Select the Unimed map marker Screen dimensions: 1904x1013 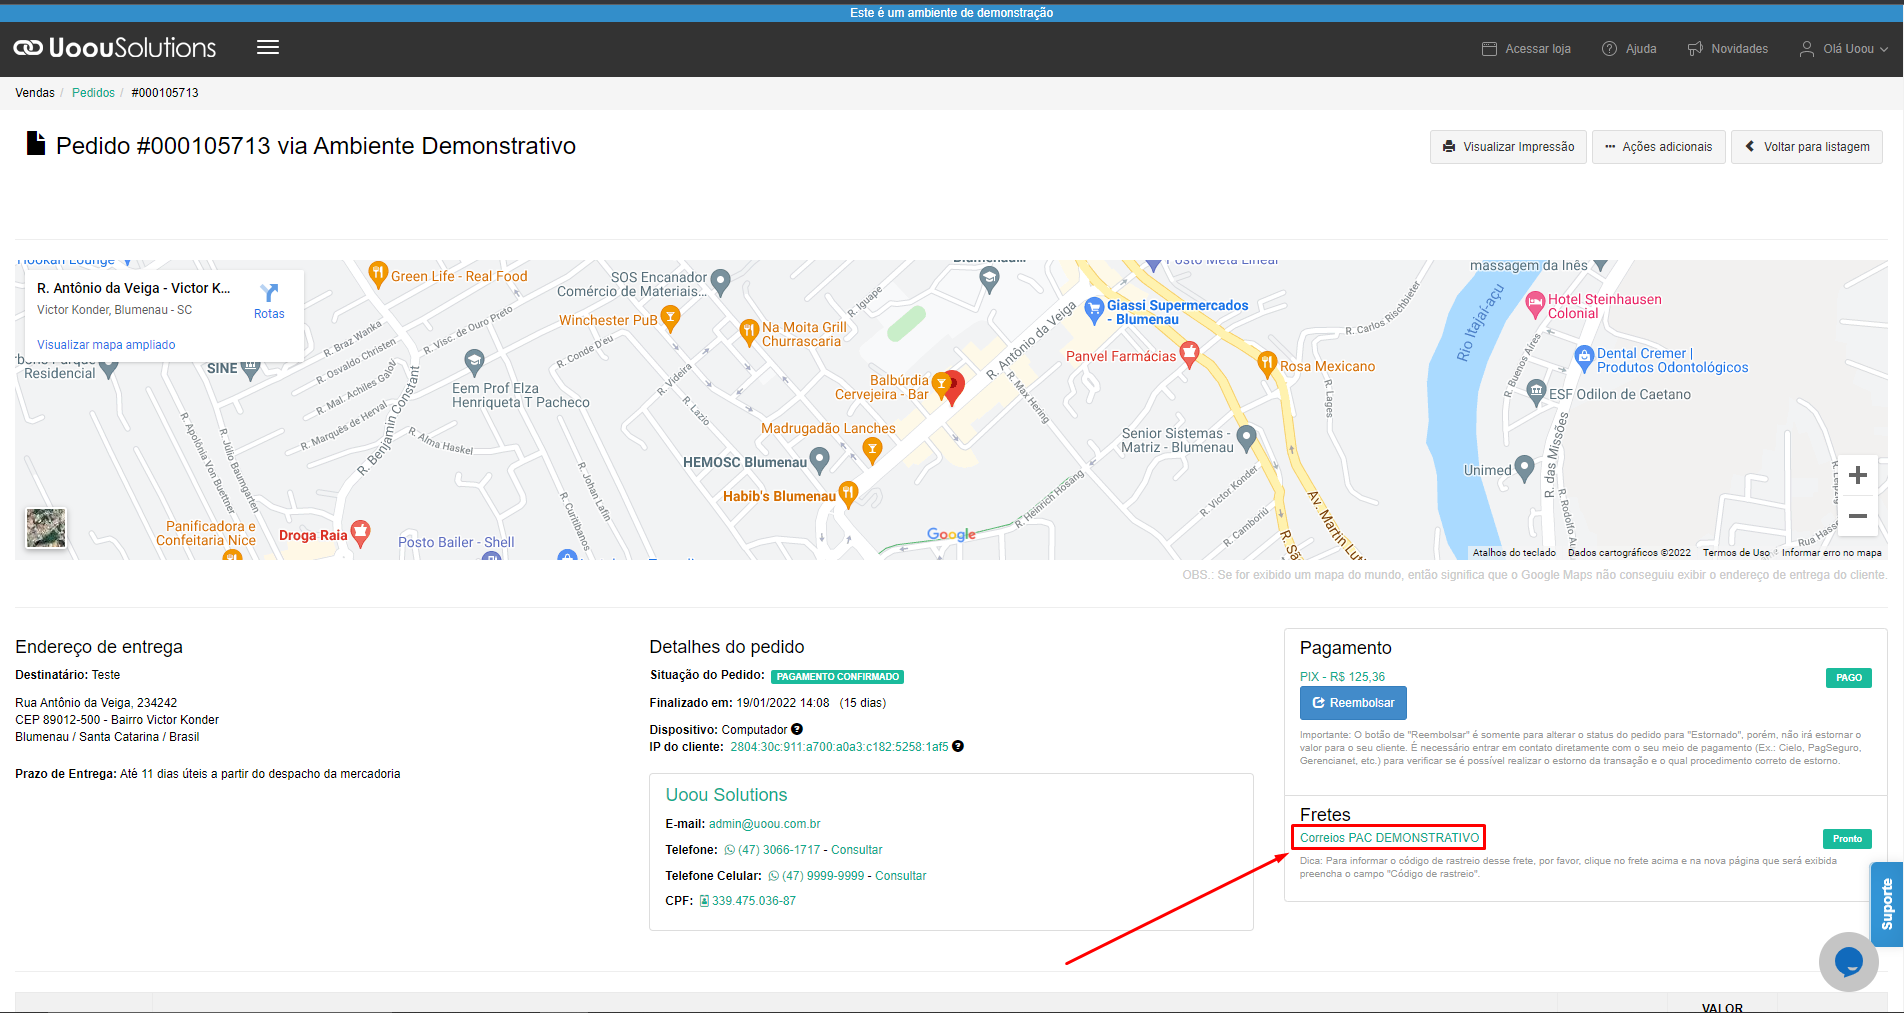pyautogui.click(x=1524, y=467)
